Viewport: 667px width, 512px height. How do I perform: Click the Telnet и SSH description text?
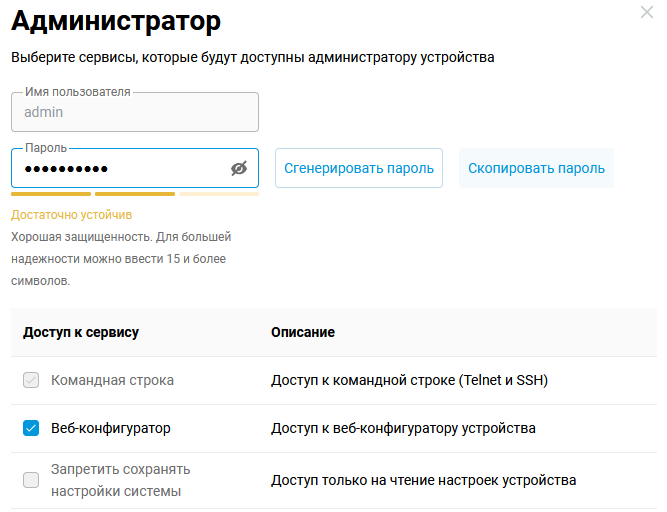point(409,381)
